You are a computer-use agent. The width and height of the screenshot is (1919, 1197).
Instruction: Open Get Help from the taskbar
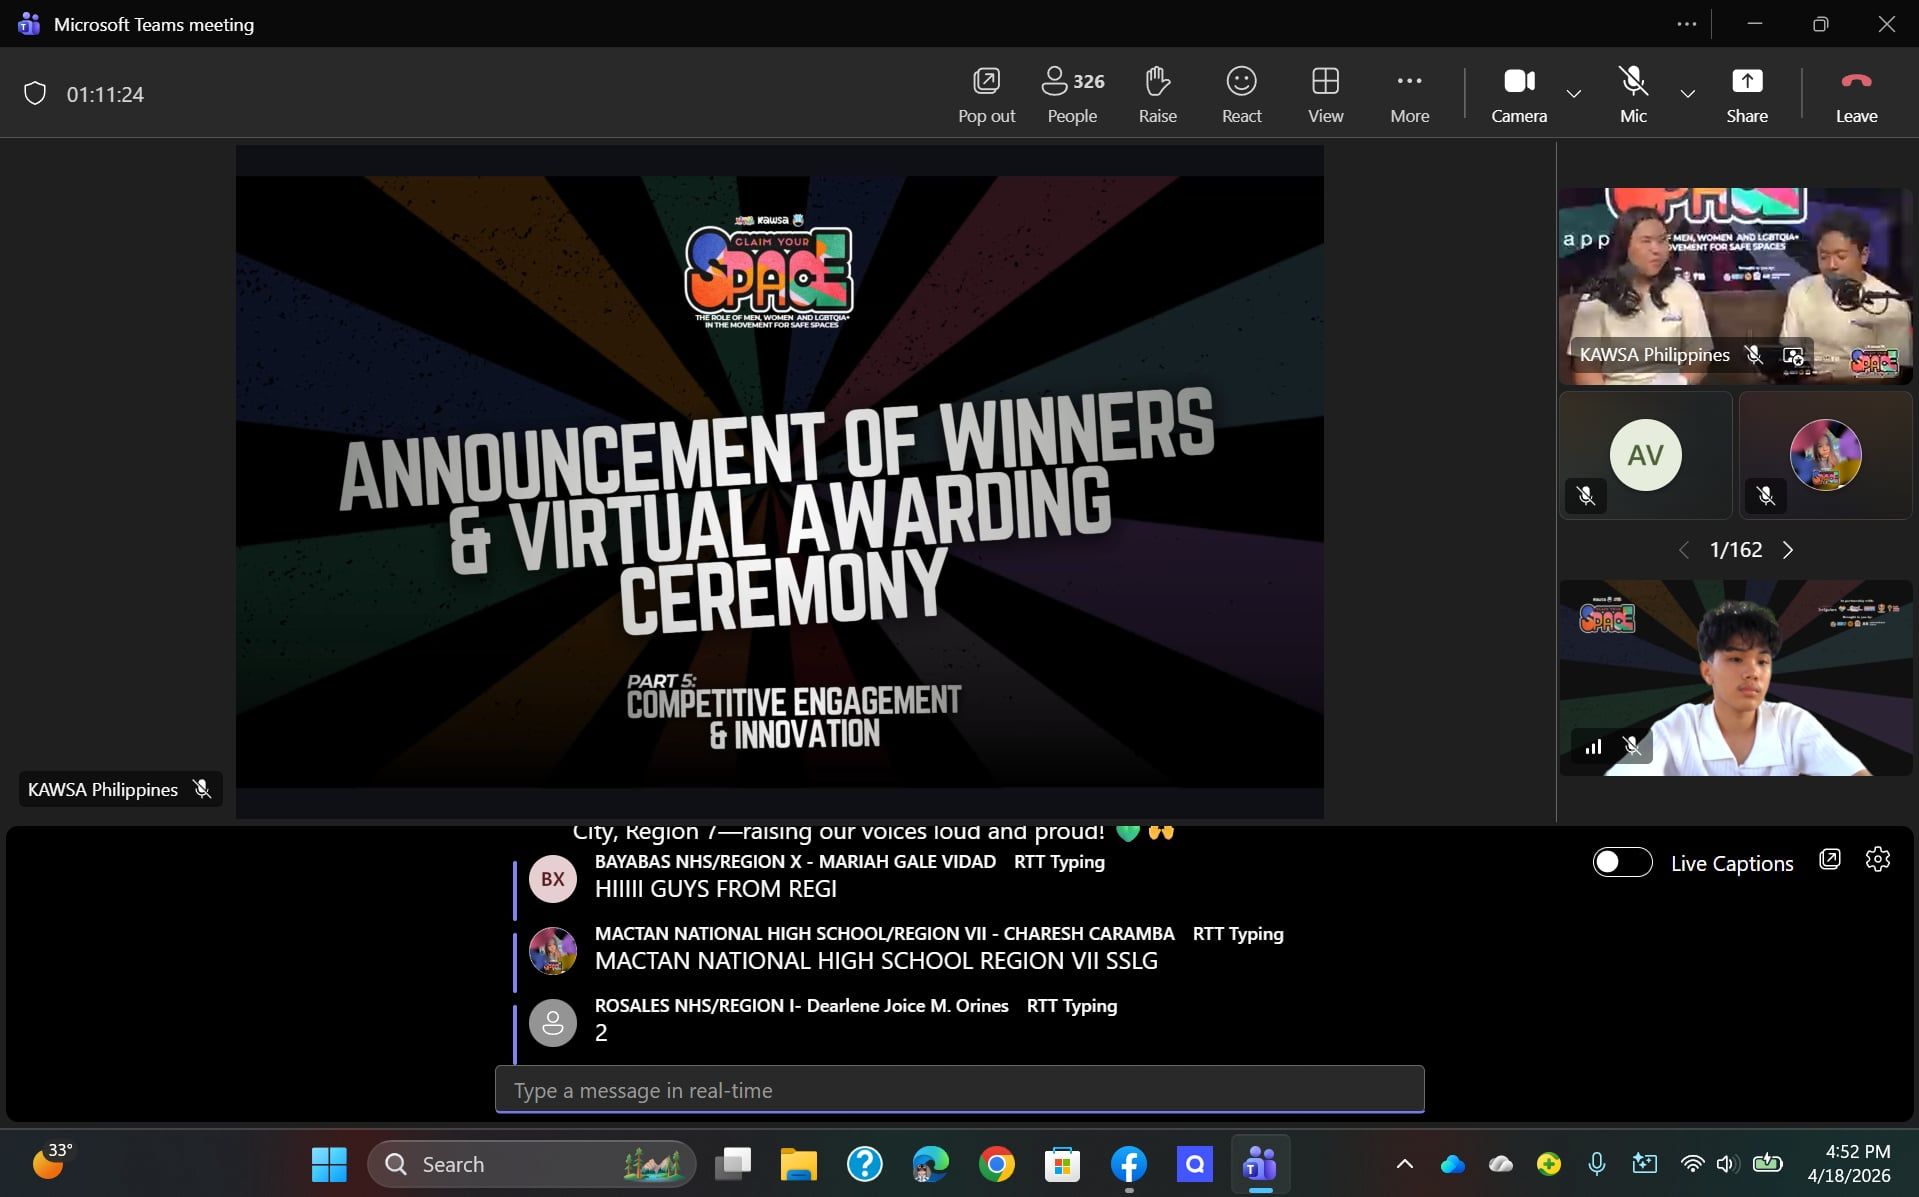pos(865,1164)
